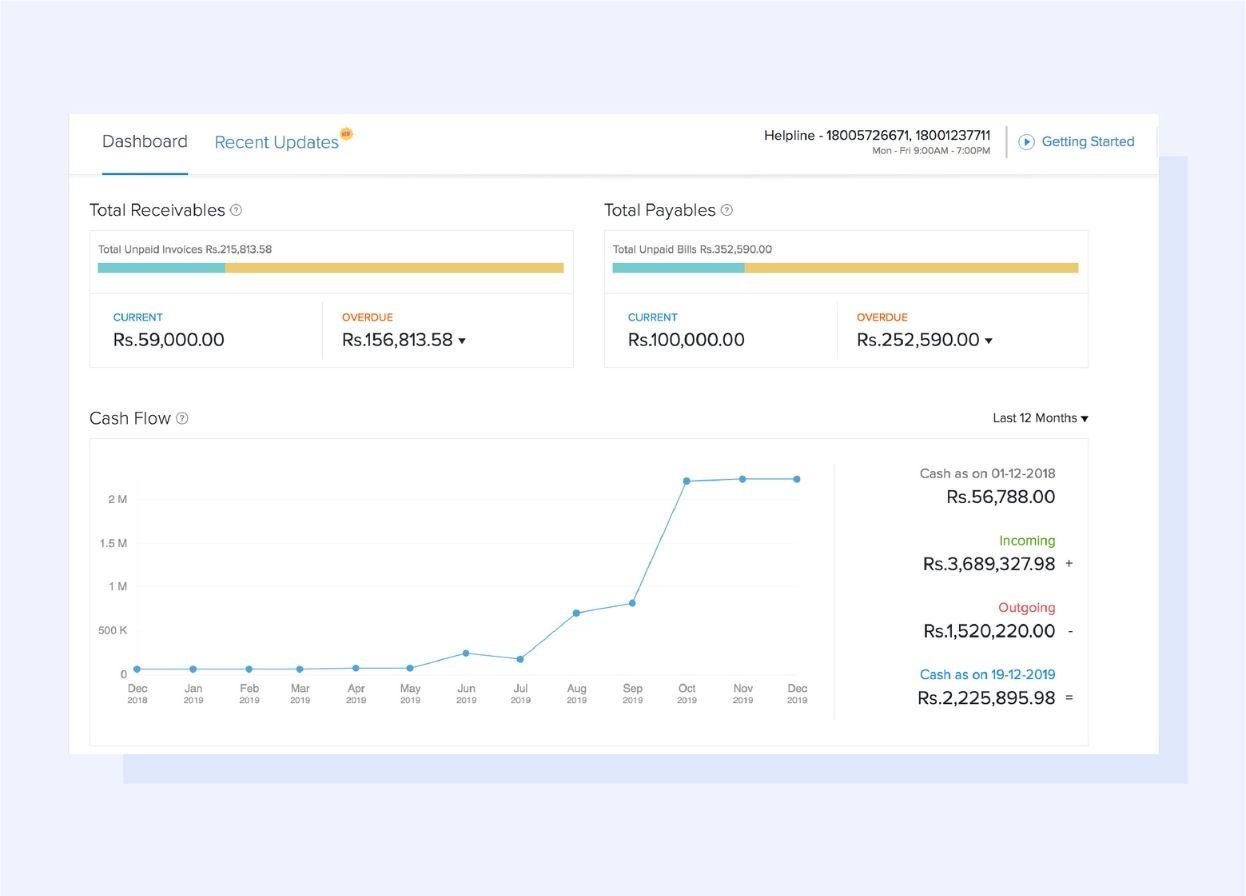Open the Getting Started link
Screen dimensions: 1246x896
click(1088, 141)
